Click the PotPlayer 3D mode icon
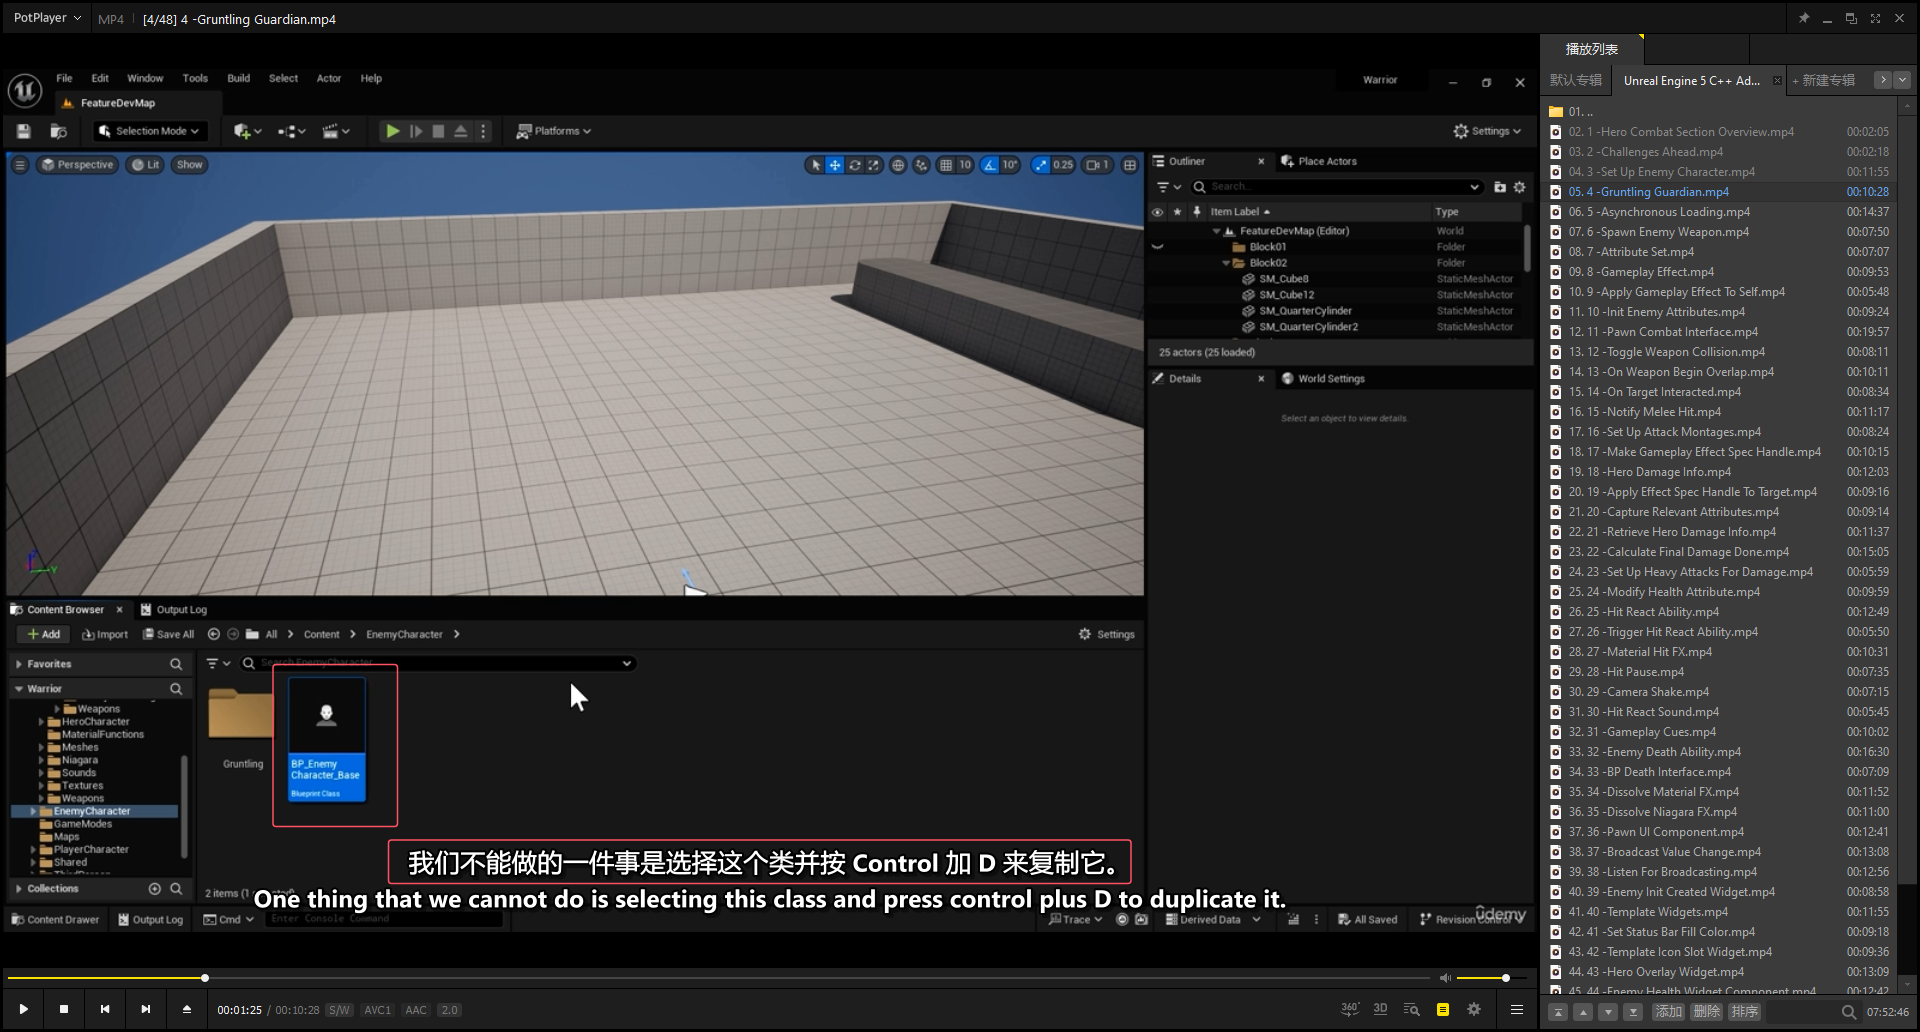 click(x=1380, y=1009)
